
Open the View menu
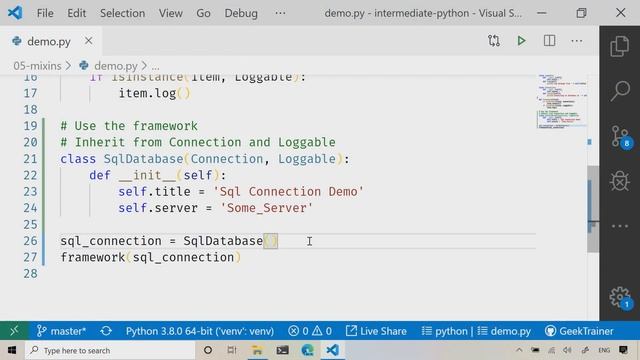pos(171,13)
